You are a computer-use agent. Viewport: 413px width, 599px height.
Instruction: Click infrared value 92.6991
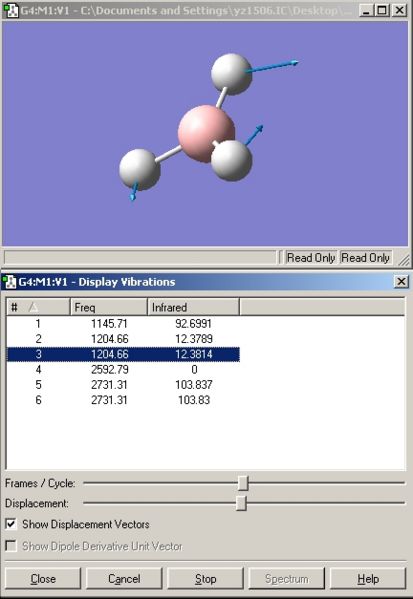193,324
